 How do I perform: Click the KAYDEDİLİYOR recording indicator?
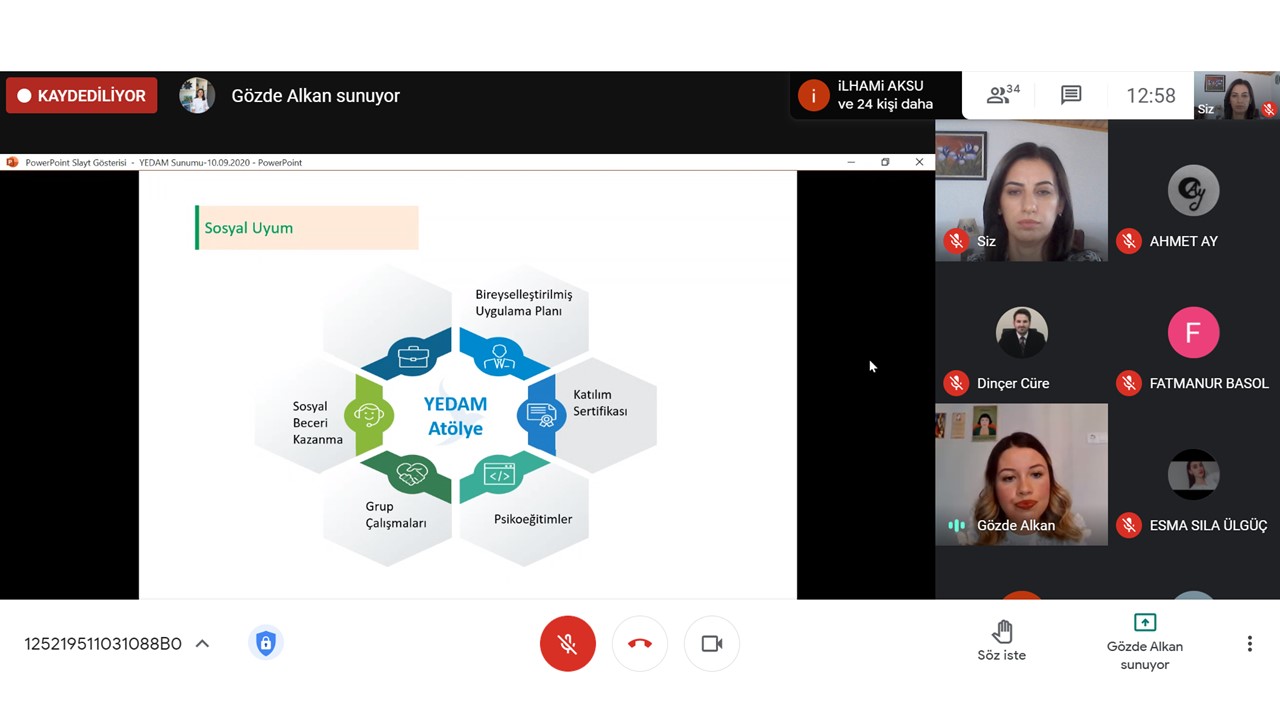pyautogui.click(x=82, y=96)
